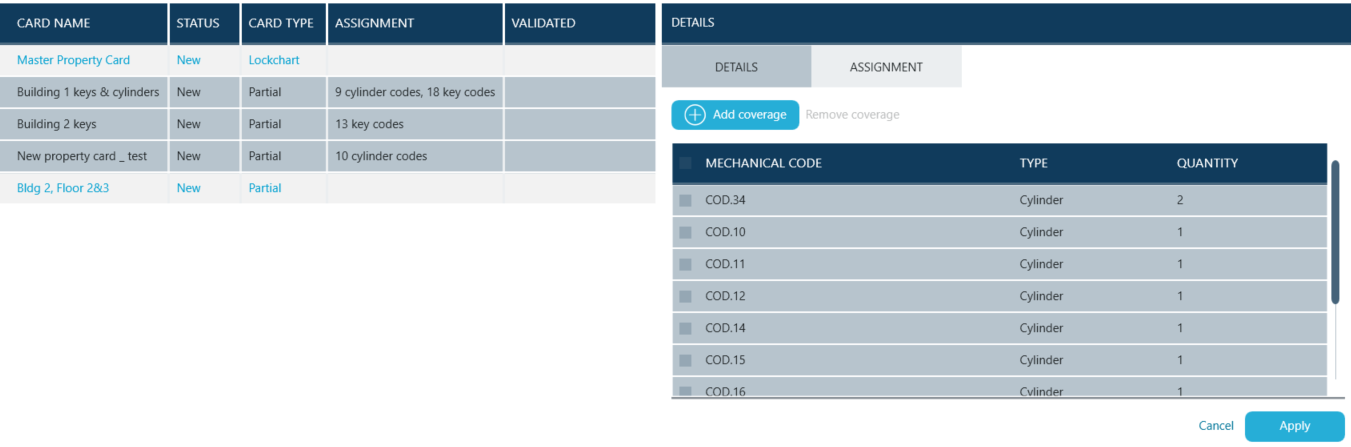
Task: Click the coverage list vertical scrollbar
Action: tap(1334, 230)
